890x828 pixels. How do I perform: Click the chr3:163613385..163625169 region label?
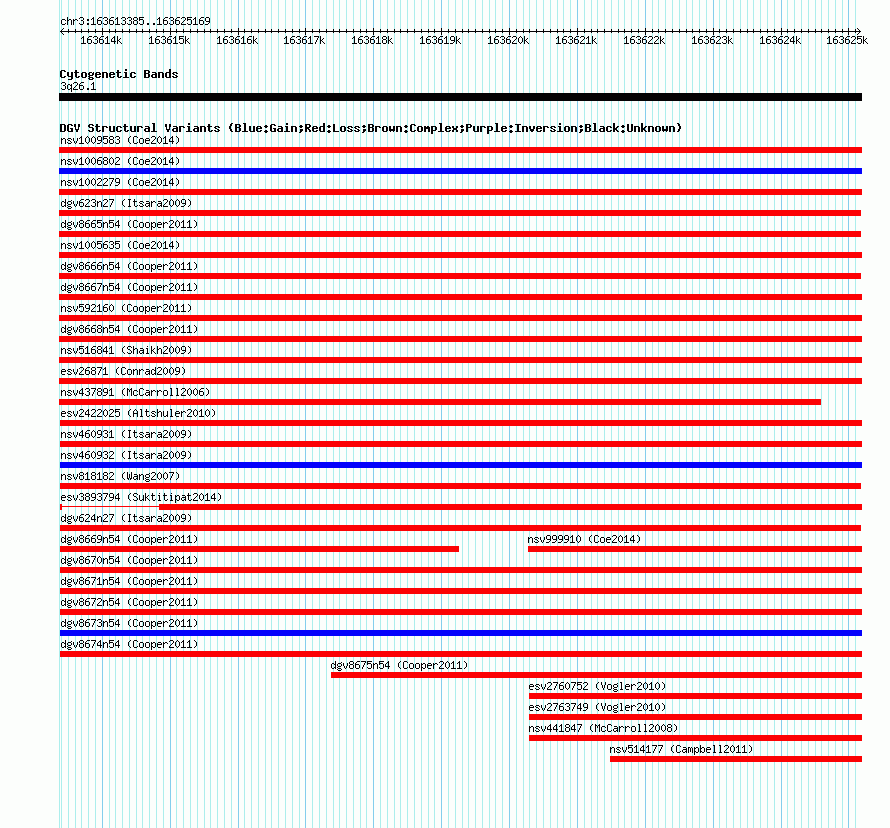135,21
